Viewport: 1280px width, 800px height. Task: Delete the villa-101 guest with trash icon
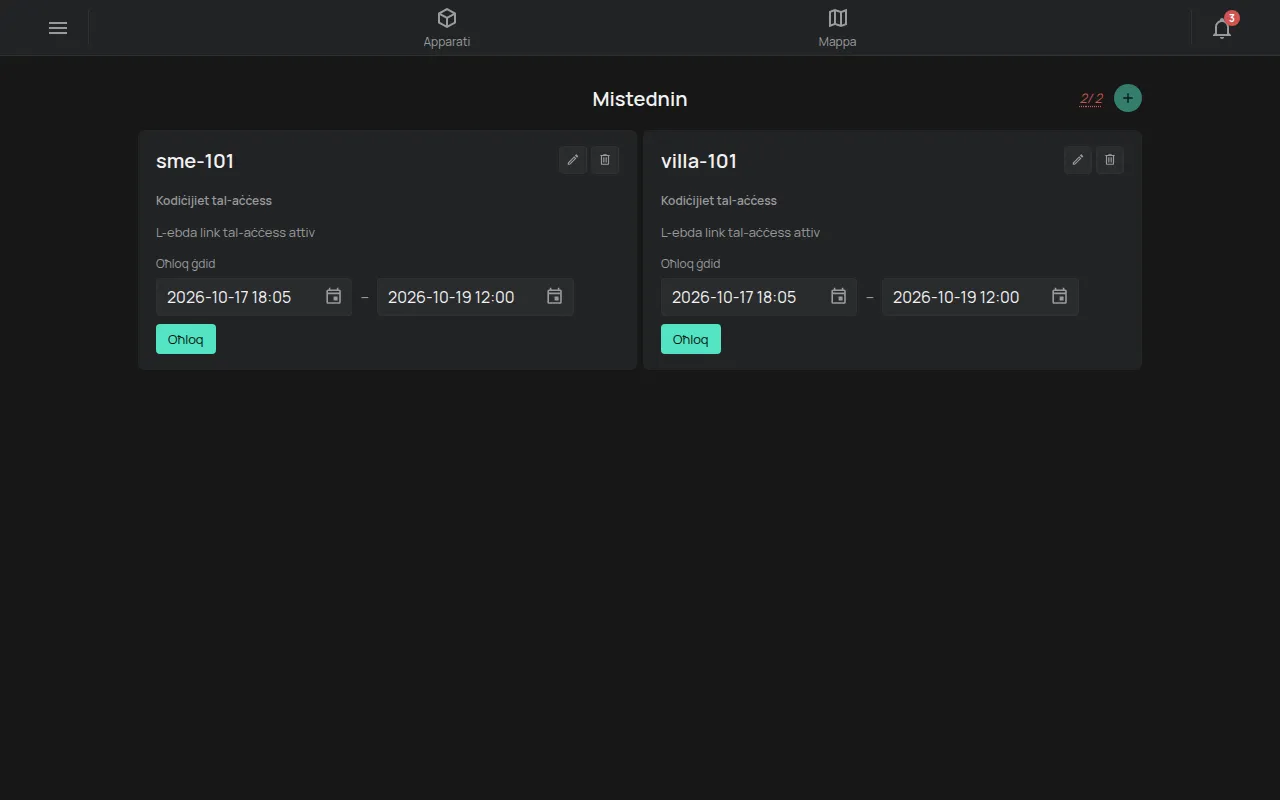(x=1110, y=160)
